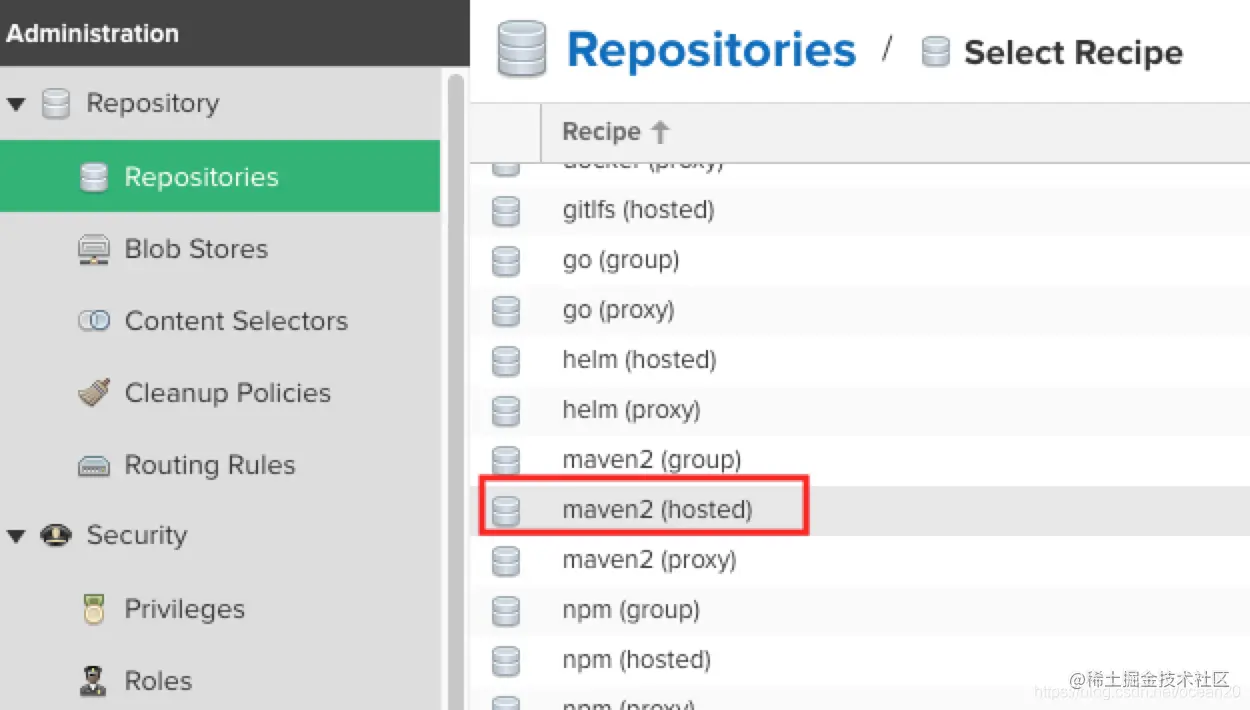Open Content Selectors page
The width and height of the screenshot is (1250, 710).
pyautogui.click(x=236, y=321)
